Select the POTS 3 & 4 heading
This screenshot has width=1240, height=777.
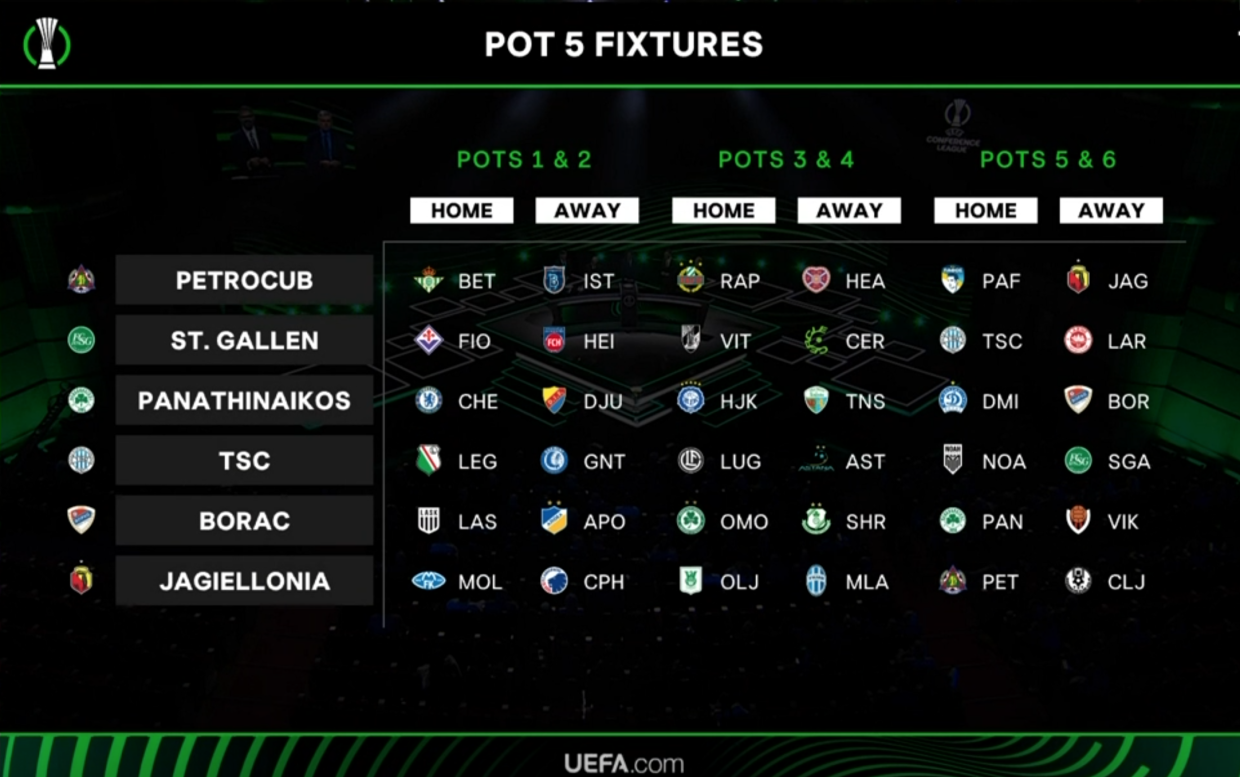pyautogui.click(x=786, y=159)
